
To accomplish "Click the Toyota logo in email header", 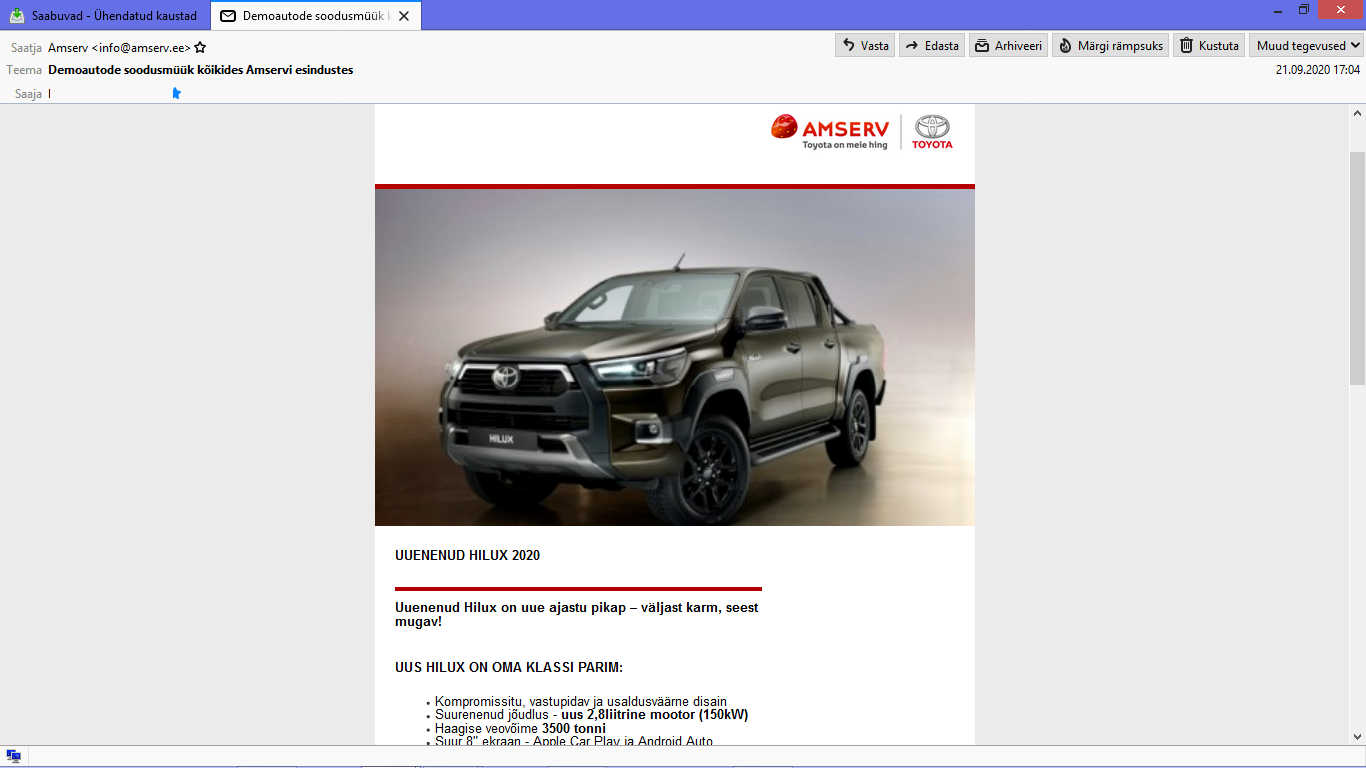I will (932, 131).
